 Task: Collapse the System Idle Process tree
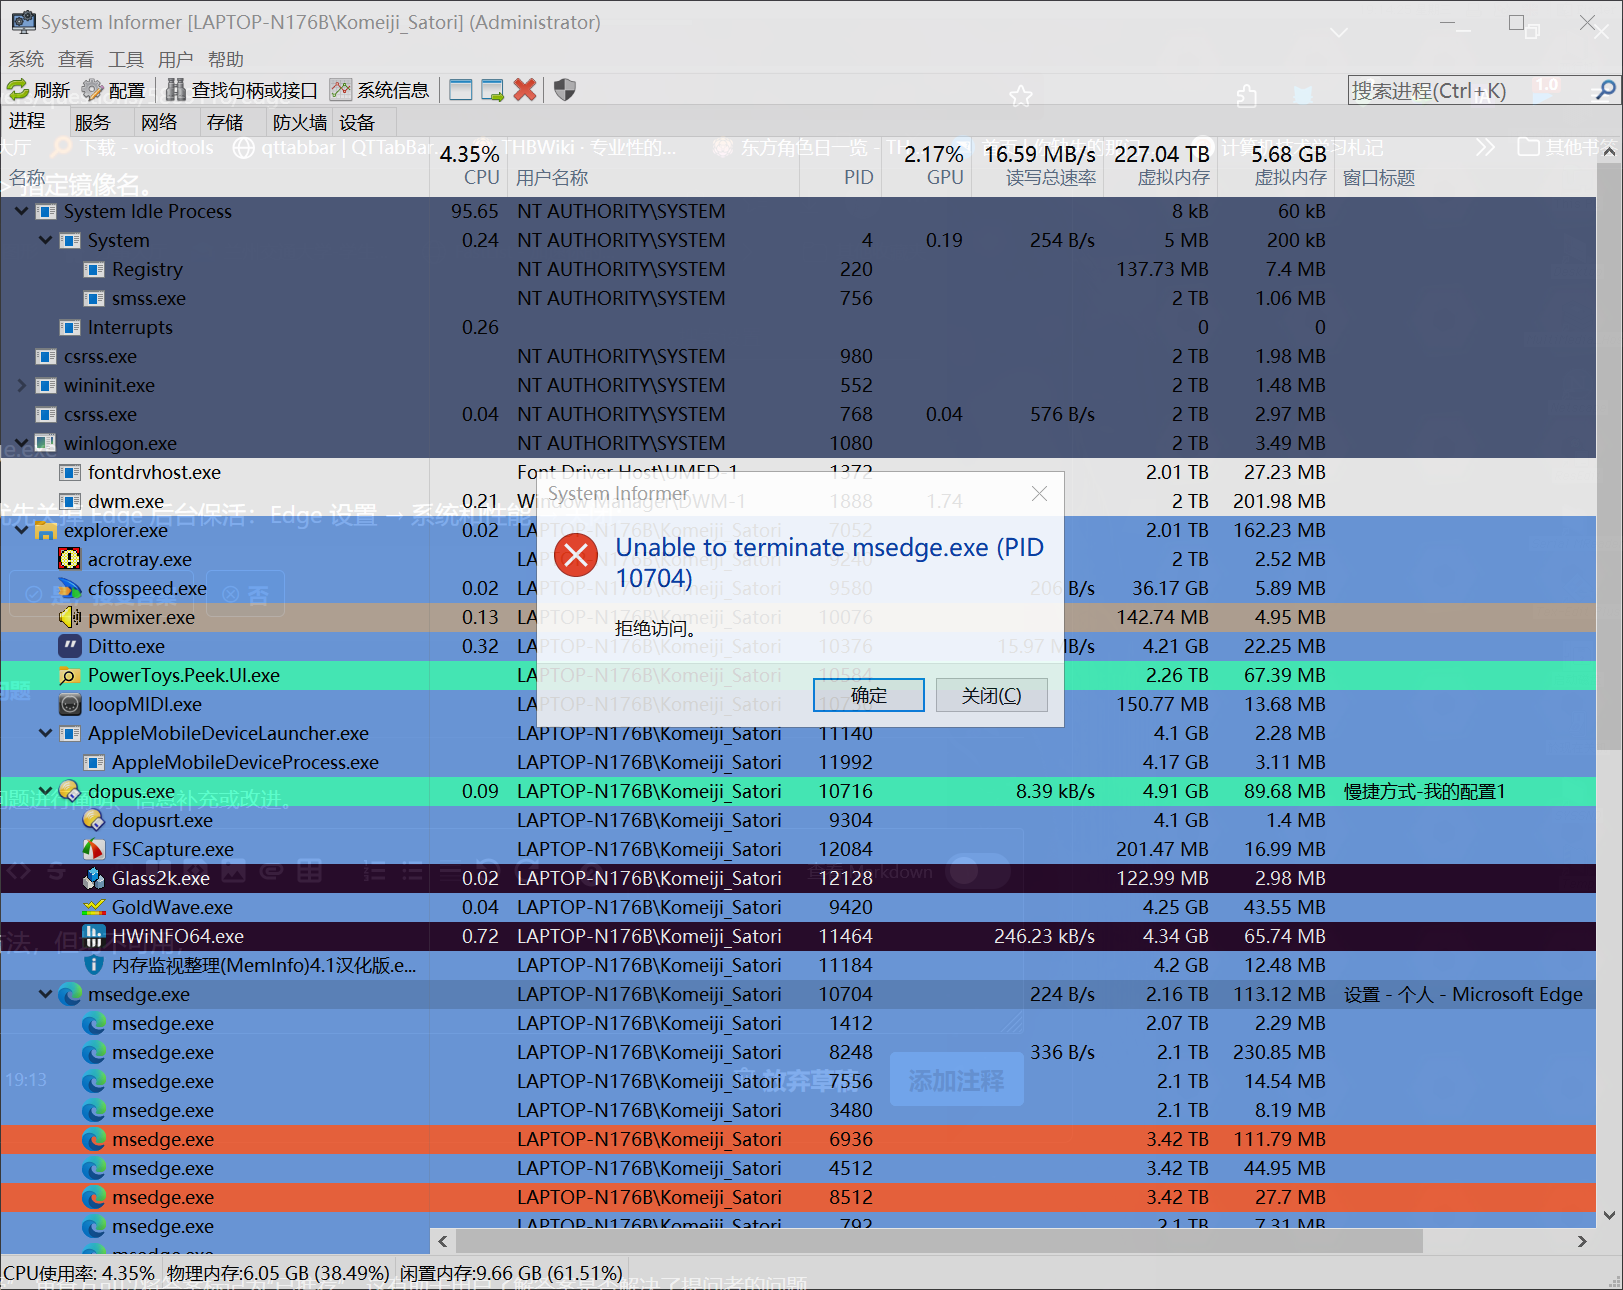[x=21, y=211]
